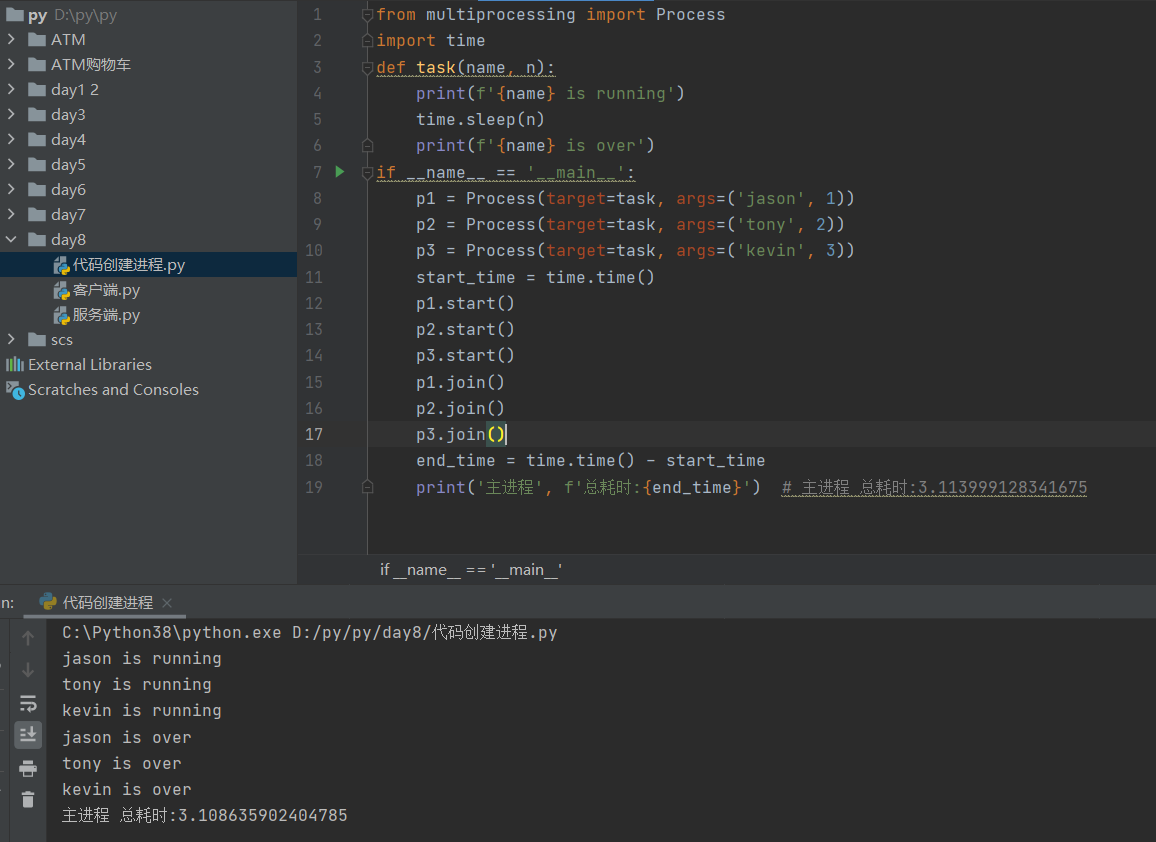Select the 代码创建进程 run tab
The image size is (1156, 842).
[107, 602]
